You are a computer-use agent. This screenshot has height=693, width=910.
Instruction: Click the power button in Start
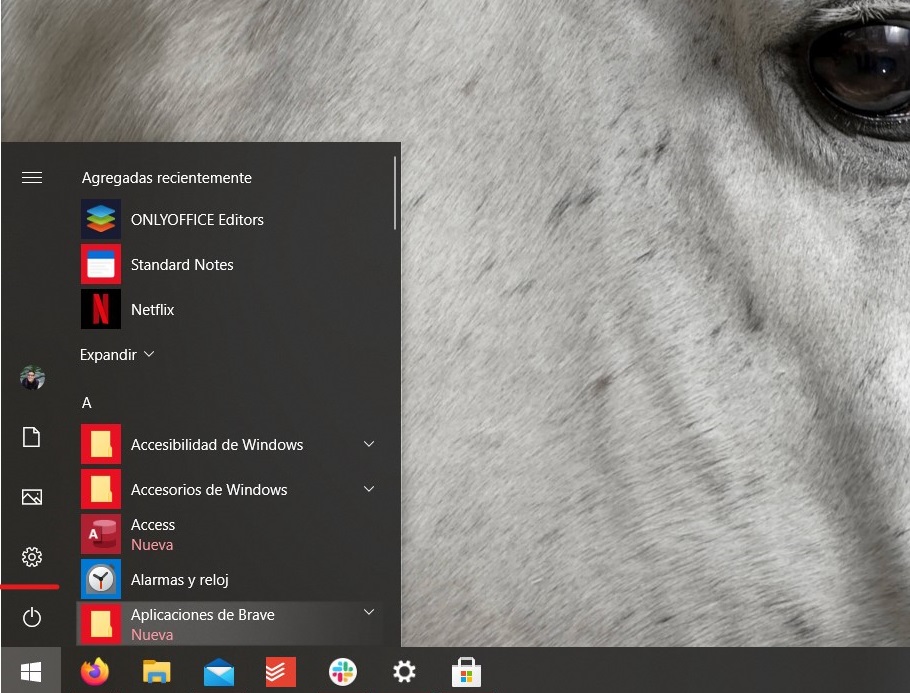[x=32, y=618]
